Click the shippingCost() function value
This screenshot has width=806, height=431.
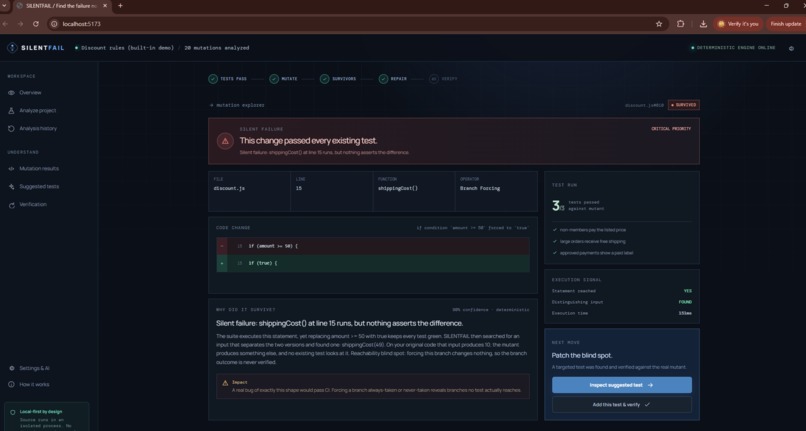tap(398, 188)
